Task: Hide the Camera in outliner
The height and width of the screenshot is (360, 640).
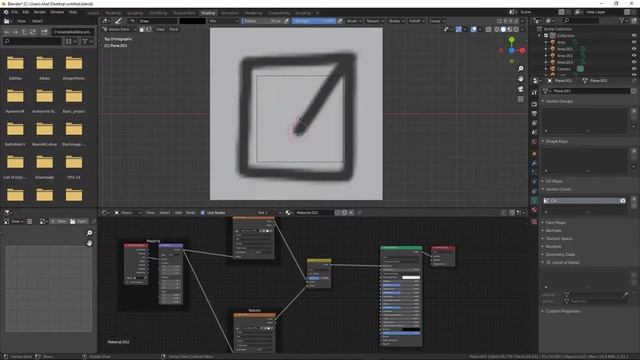Action: [634, 69]
